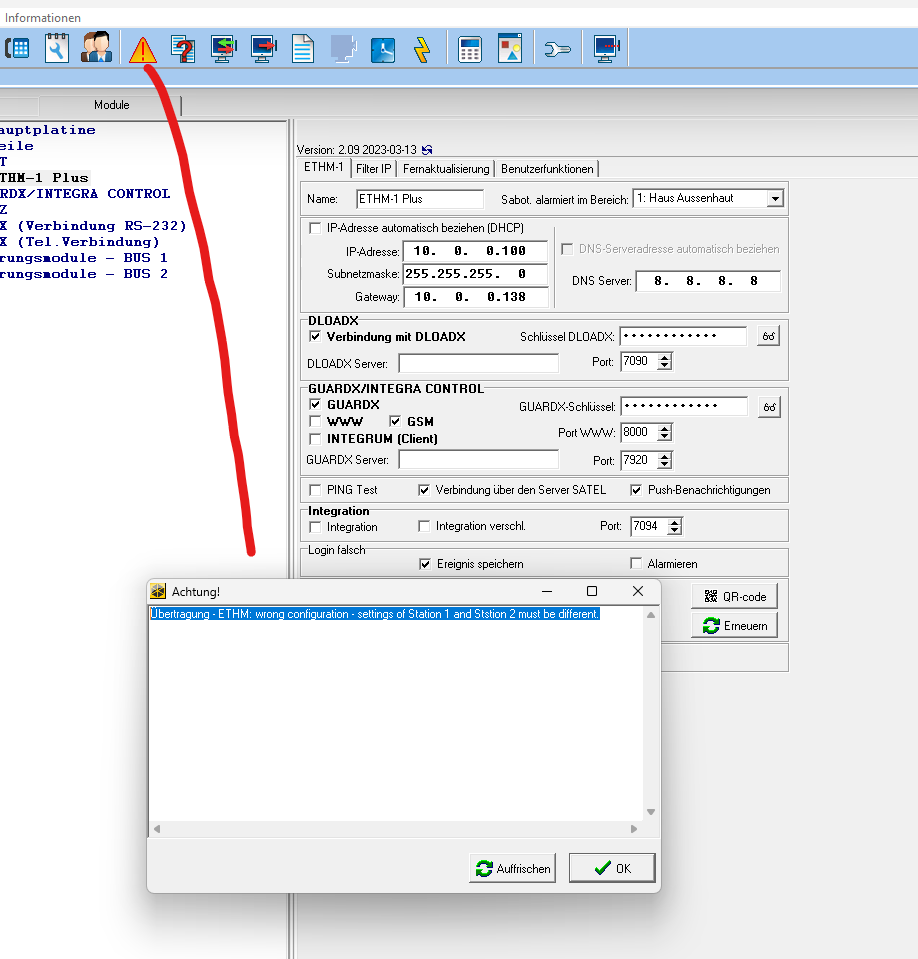
Task: Click the notepad with wrench icon
Action: 56,48
